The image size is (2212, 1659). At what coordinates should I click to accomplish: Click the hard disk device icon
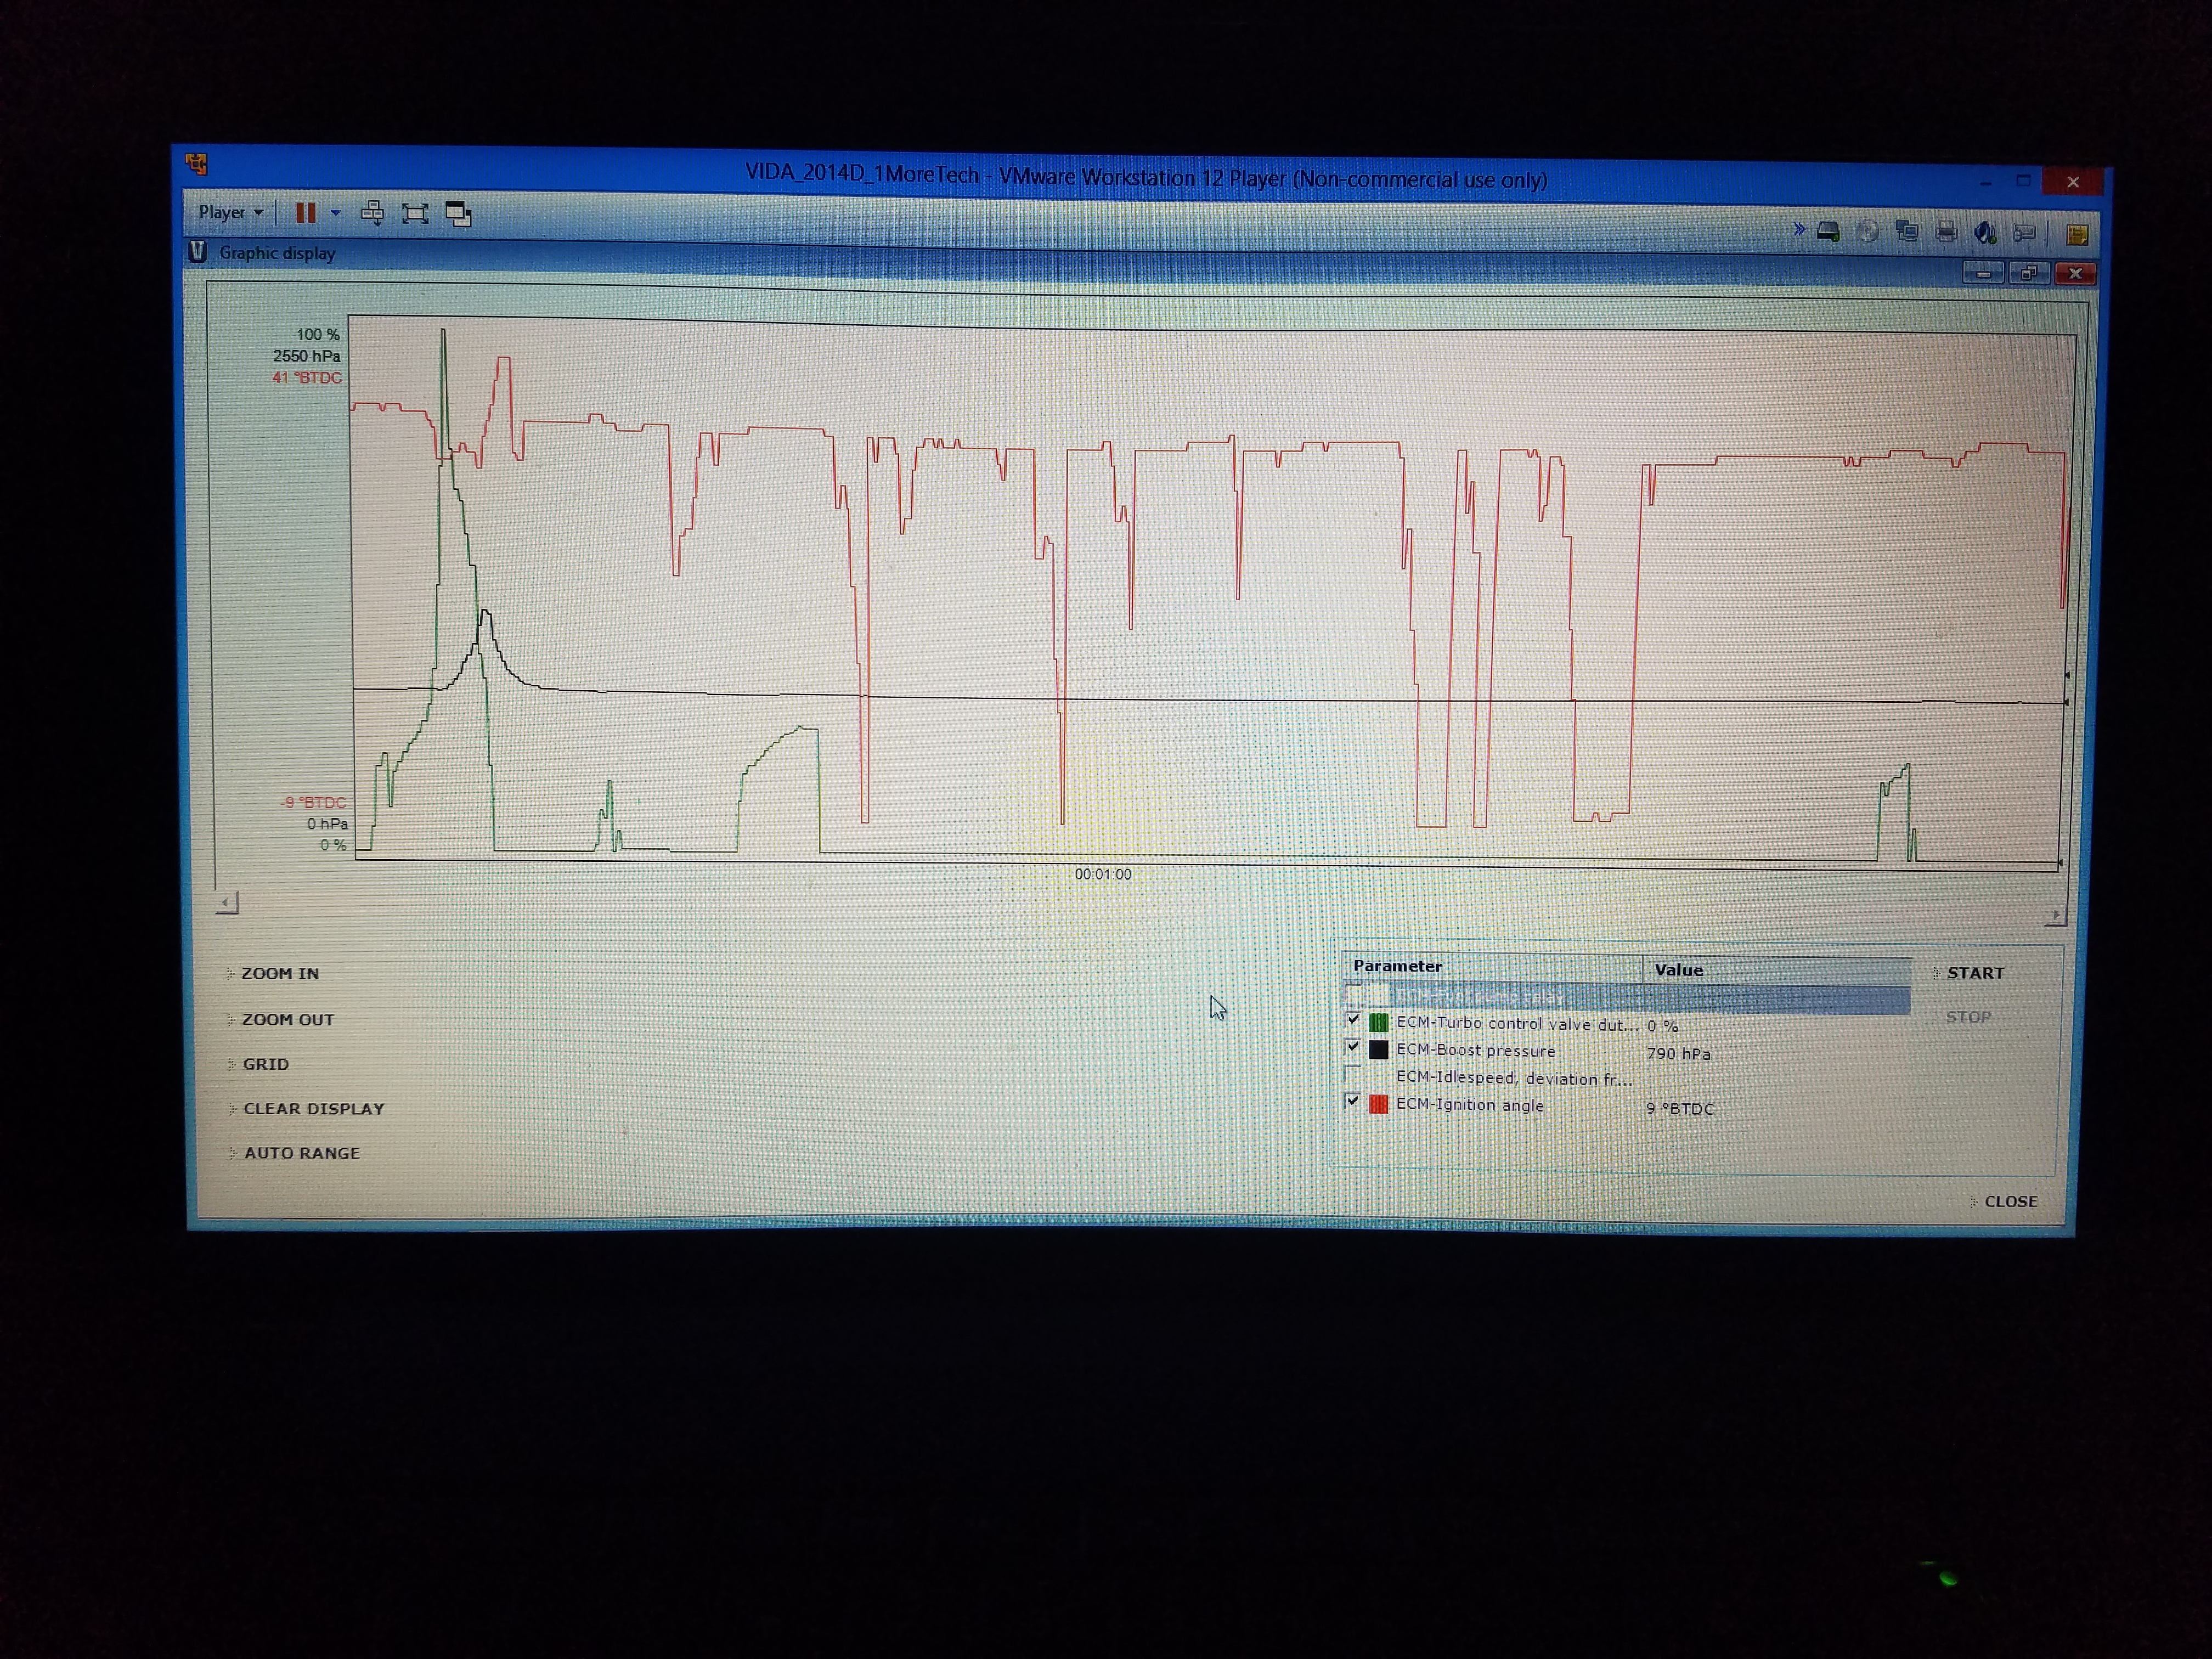click(1828, 232)
